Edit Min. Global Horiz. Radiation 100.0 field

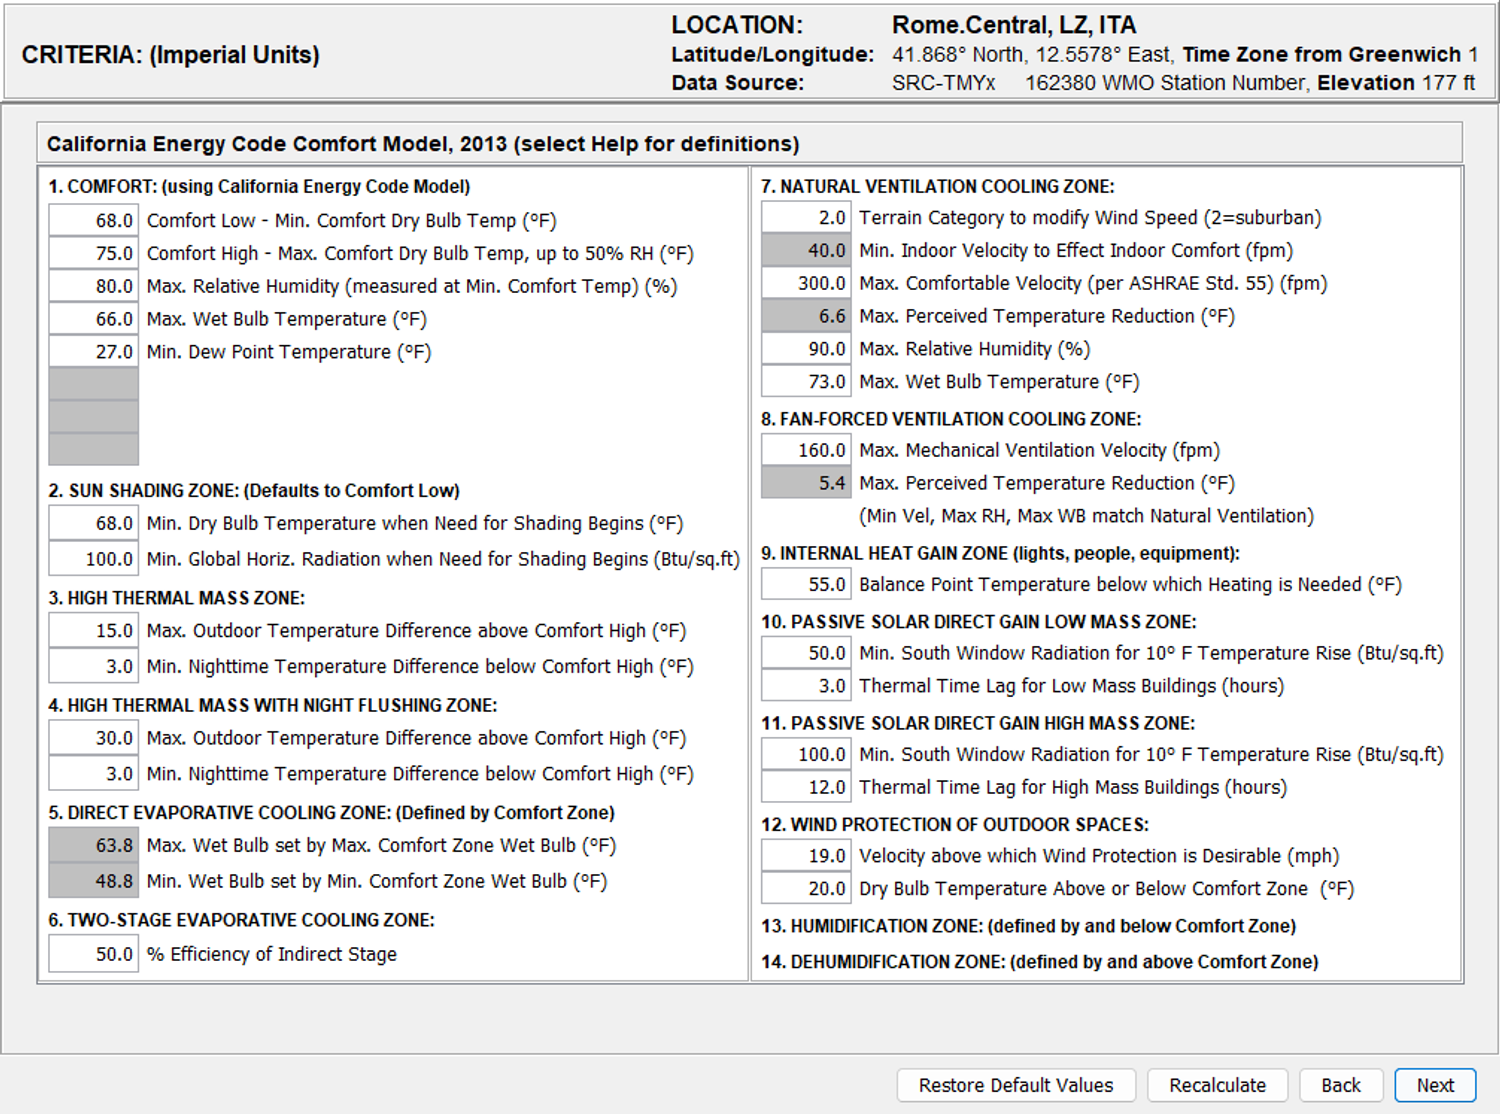(x=94, y=559)
